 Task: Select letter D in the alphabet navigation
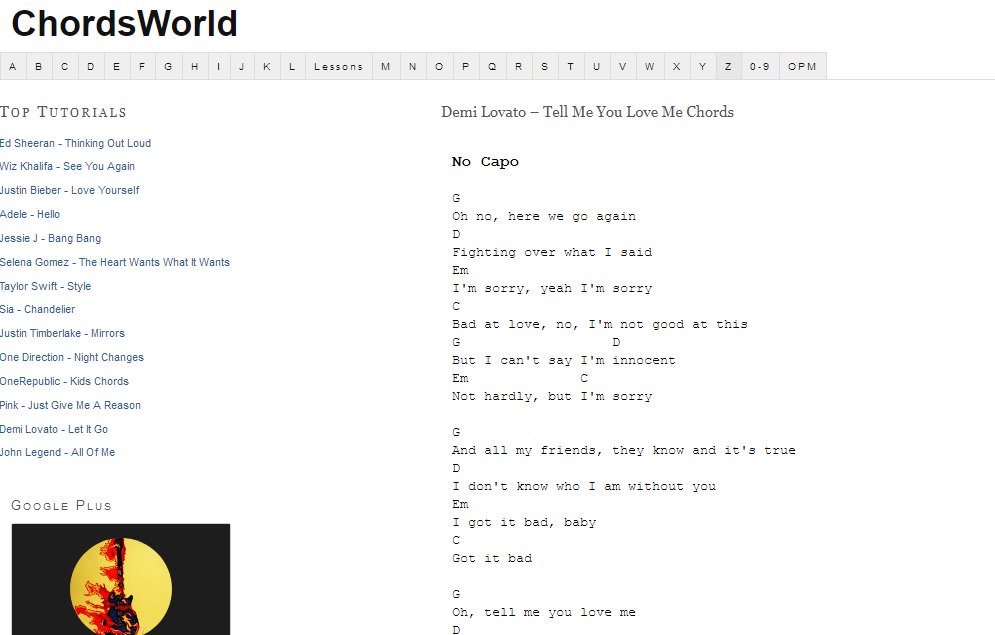pyautogui.click(x=91, y=66)
